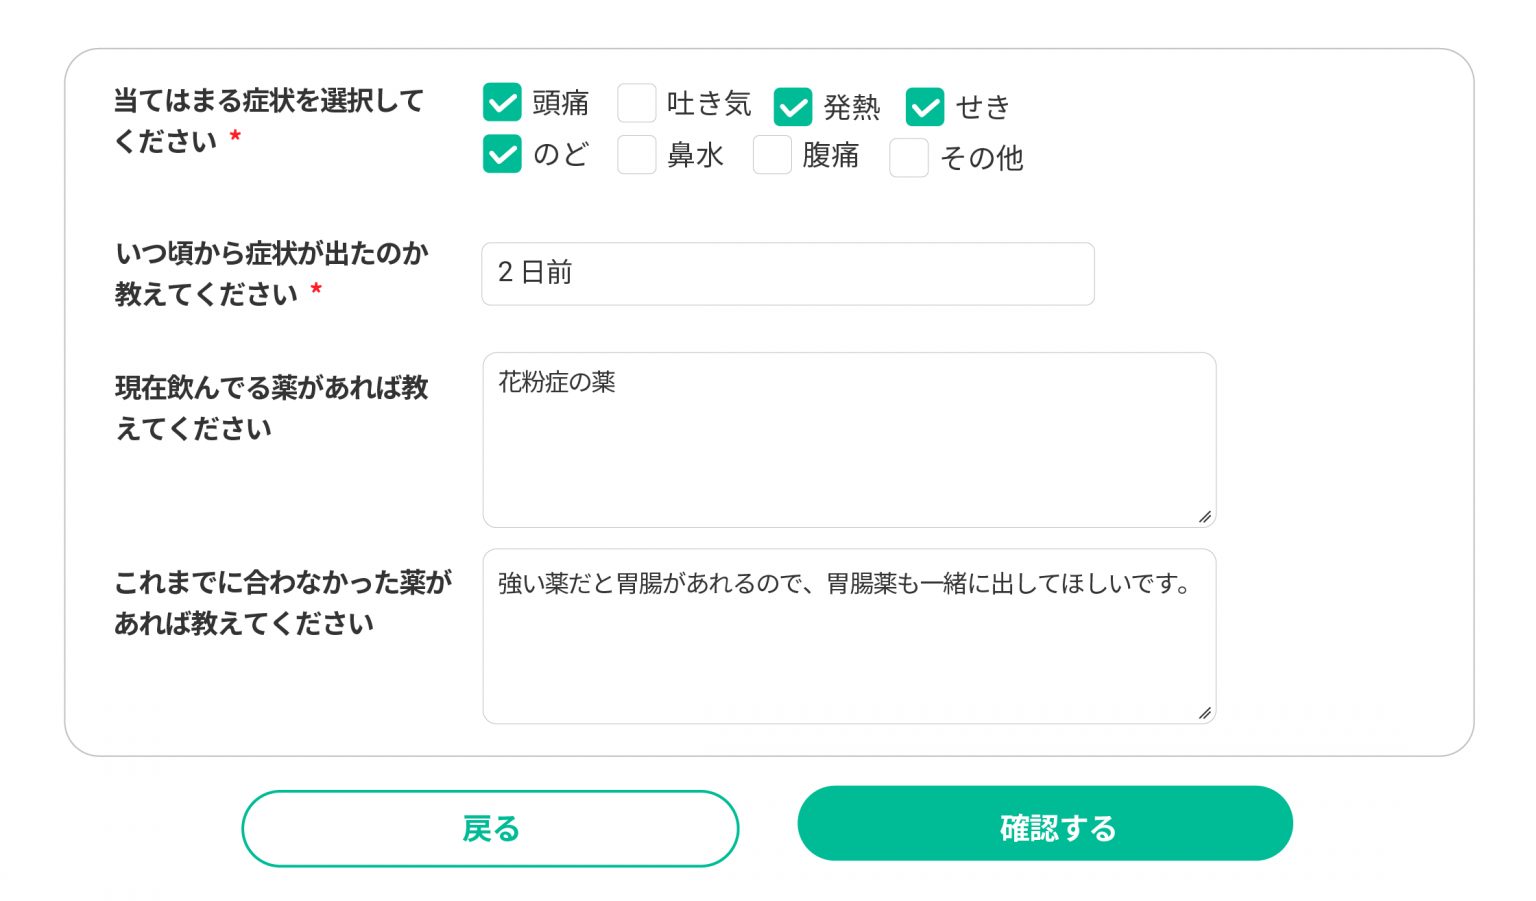Viewport: 1536px width, 901px height.
Task: Grab the resize handle of the 胃腸薬 textarea
Action: (x=1205, y=713)
